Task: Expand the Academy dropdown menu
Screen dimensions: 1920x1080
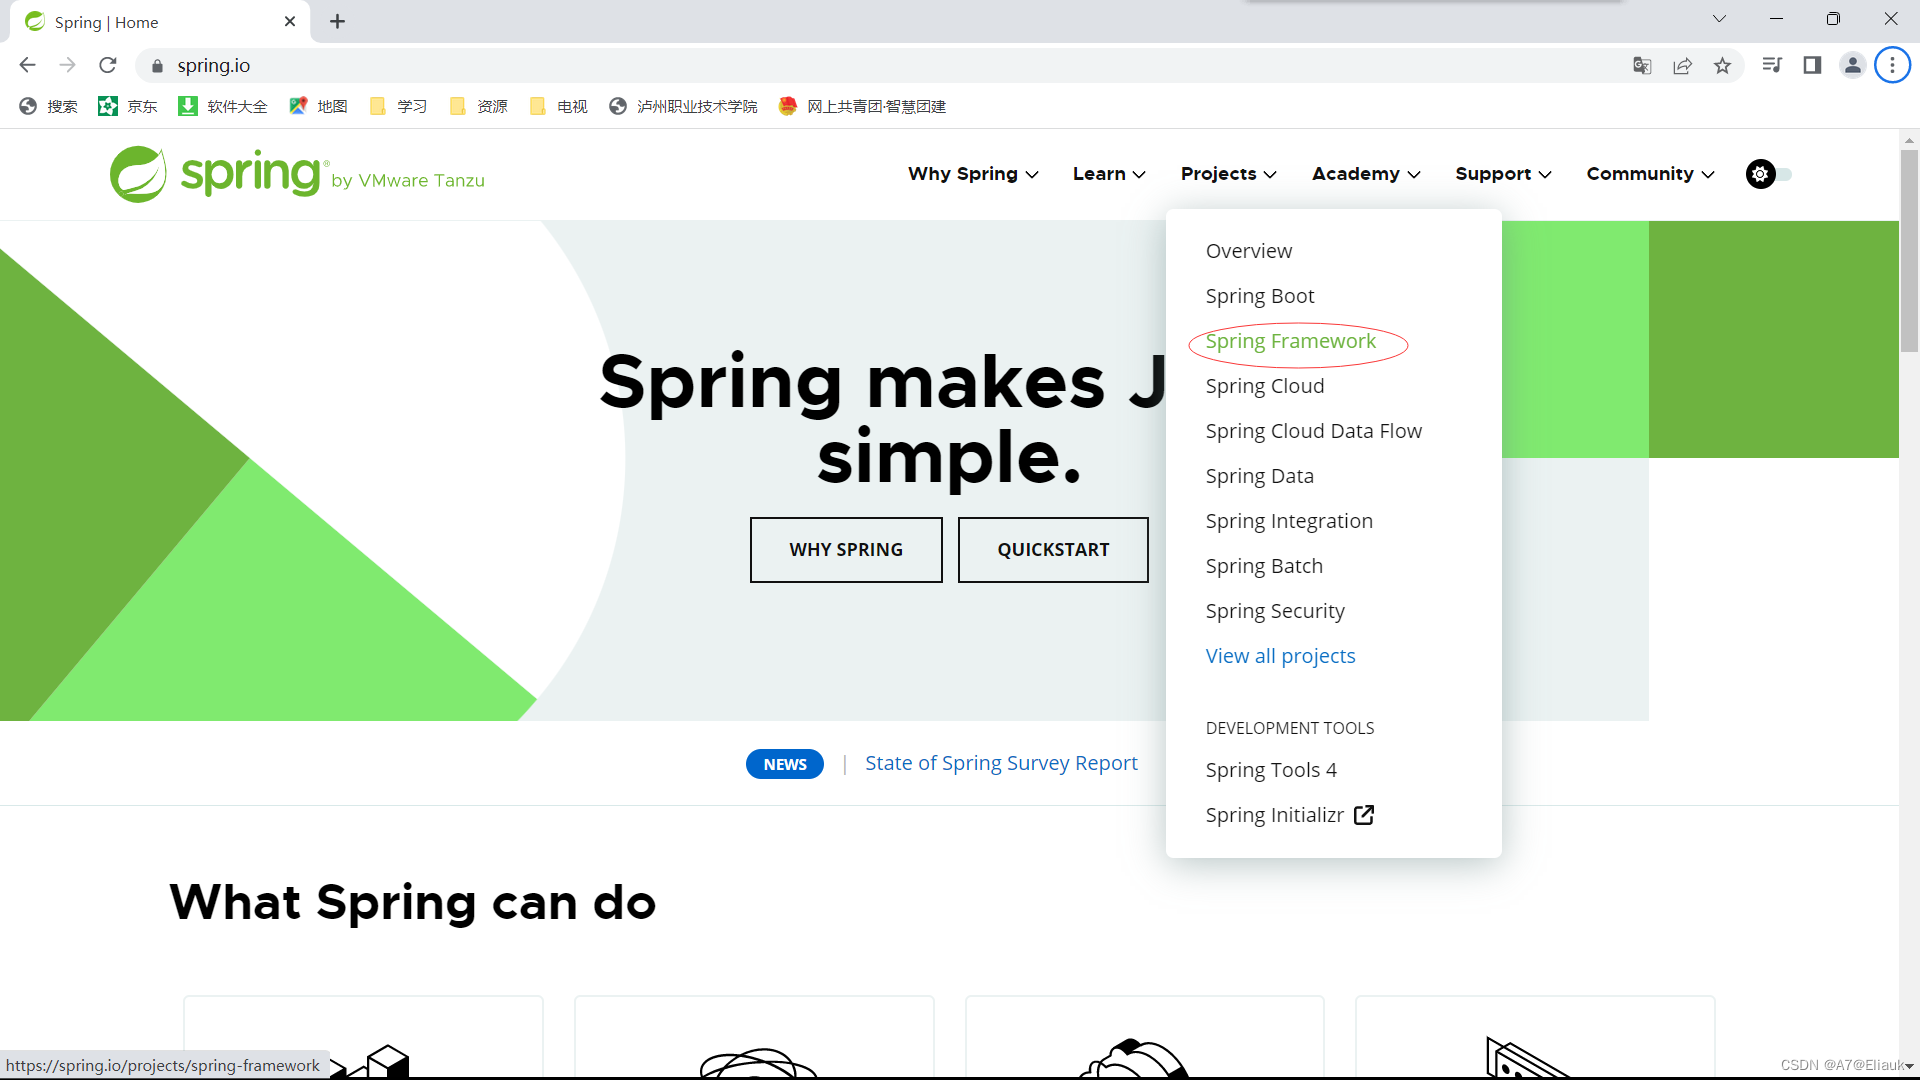Action: pyautogui.click(x=1366, y=173)
